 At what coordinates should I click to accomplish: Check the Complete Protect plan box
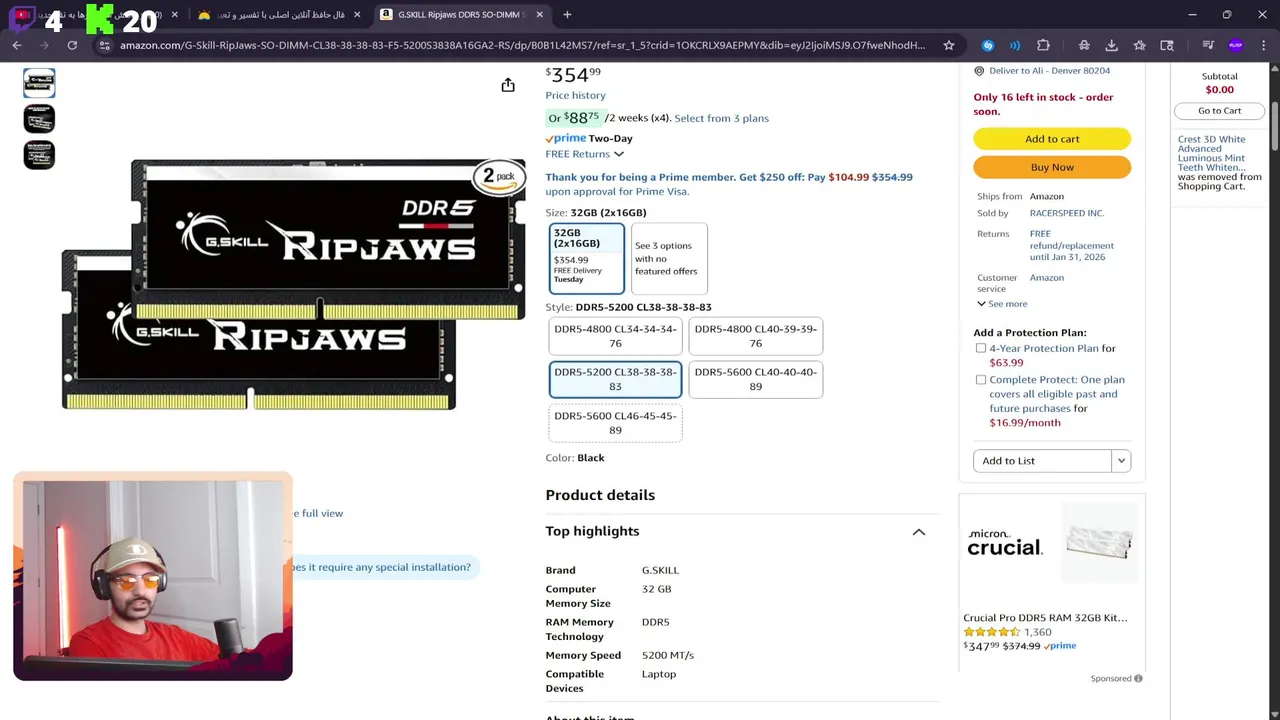[980, 380]
